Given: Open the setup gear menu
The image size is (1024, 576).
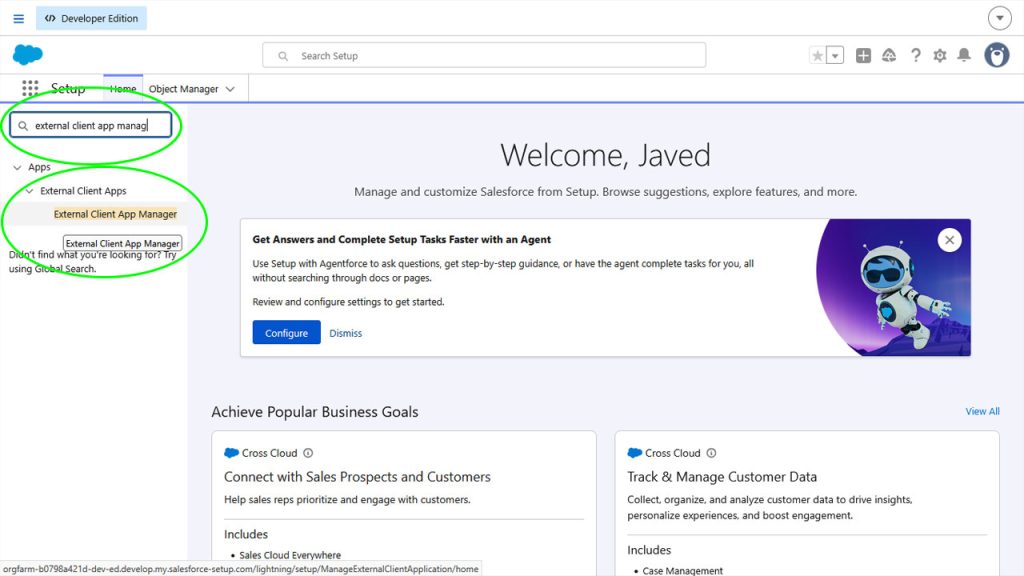Looking at the screenshot, I should point(940,56).
